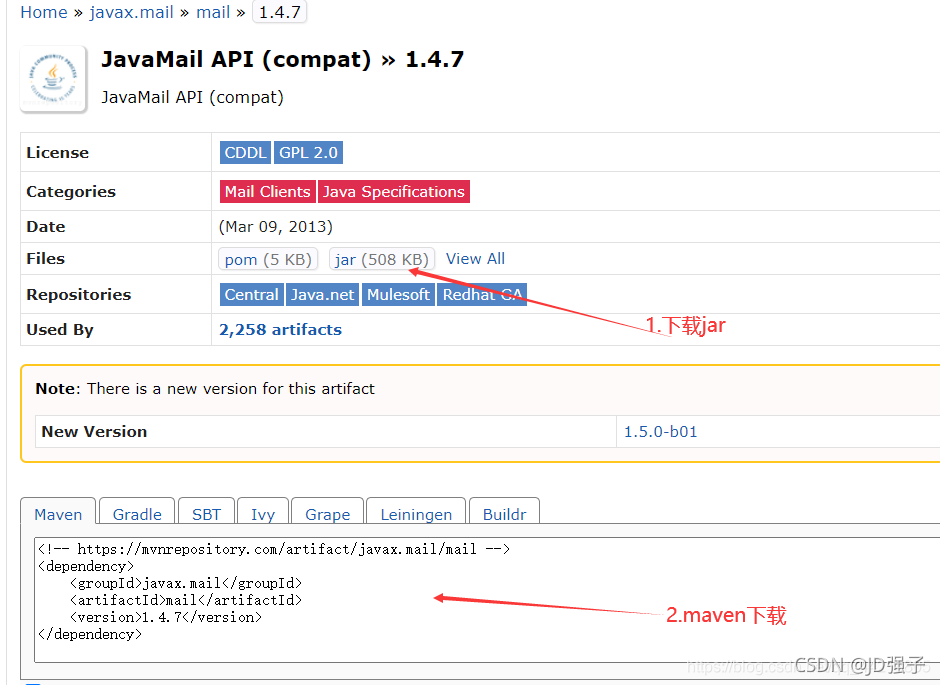Click the Files row label
The height and width of the screenshot is (685, 940).
click(46, 258)
